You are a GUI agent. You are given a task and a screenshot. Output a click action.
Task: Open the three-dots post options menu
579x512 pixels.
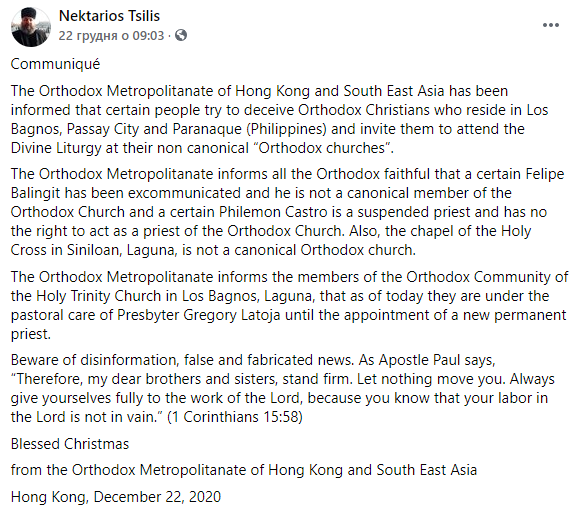tap(551, 25)
